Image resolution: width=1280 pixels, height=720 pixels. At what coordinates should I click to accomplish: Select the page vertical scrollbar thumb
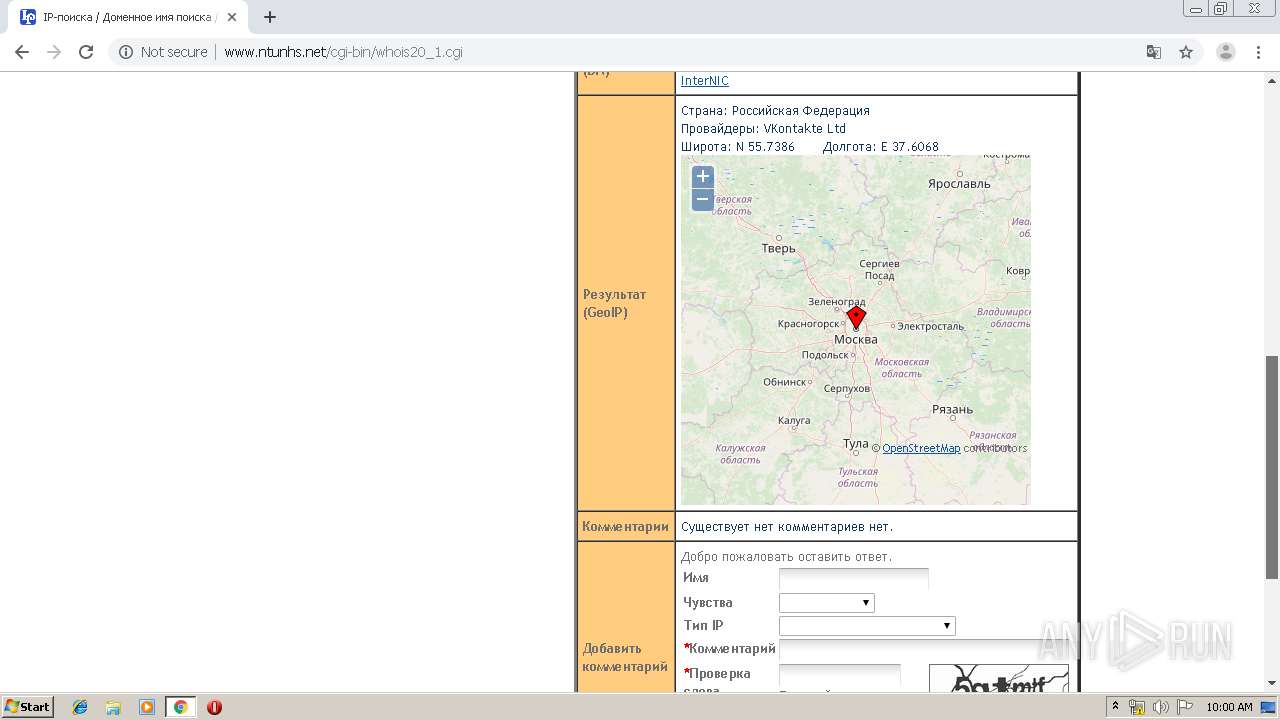(x=1272, y=467)
